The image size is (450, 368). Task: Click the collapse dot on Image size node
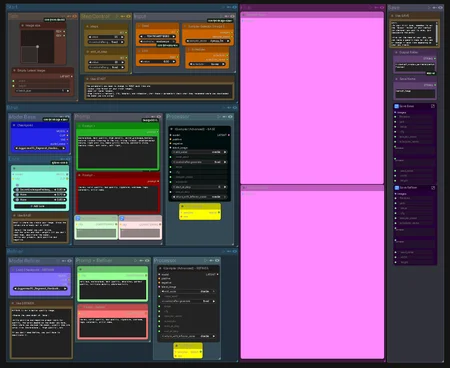point(23,25)
